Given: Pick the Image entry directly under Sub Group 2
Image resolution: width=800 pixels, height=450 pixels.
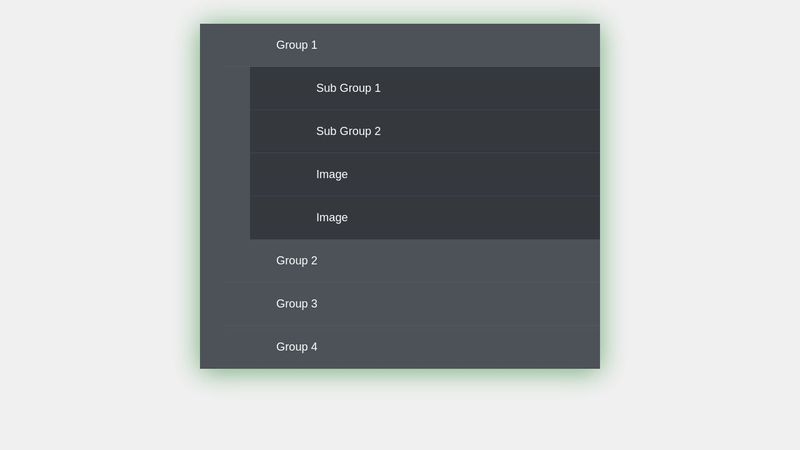Looking at the screenshot, I should [x=425, y=174].
